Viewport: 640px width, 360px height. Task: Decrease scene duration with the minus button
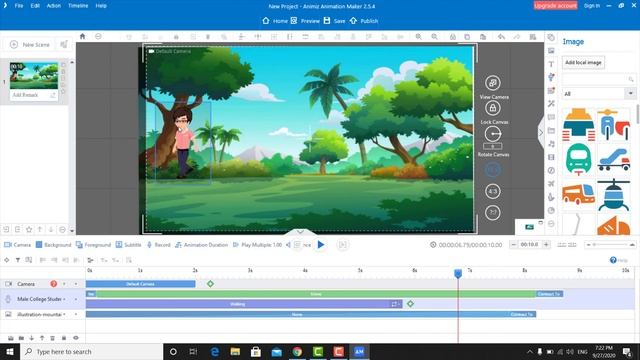coord(513,244)
